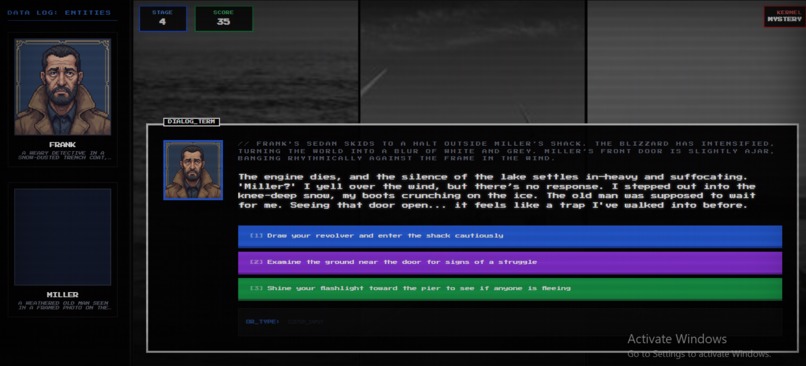Image resolution: width=806 pixels, height=366 pixels.
Task: Click the FRANK name label
Action: pyautogui.click(x=63, y=144)
